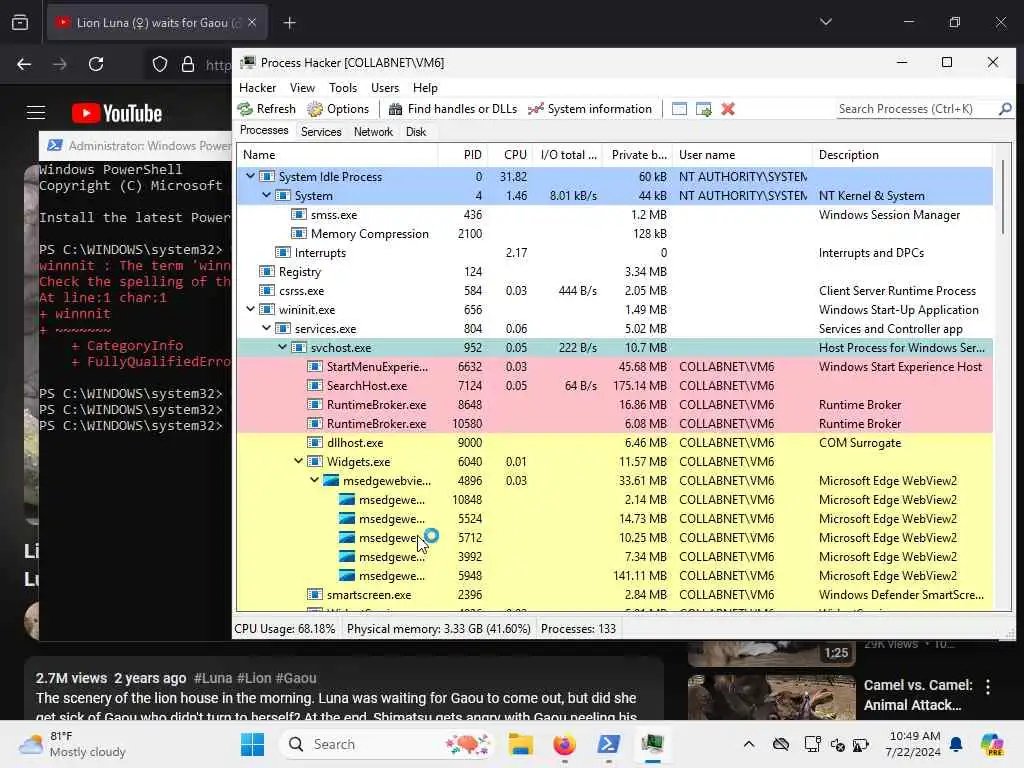Select the StartMenuExperienceHost process row
The width and height of the screenshot is (1024, 768).
(x=615, y=366)
